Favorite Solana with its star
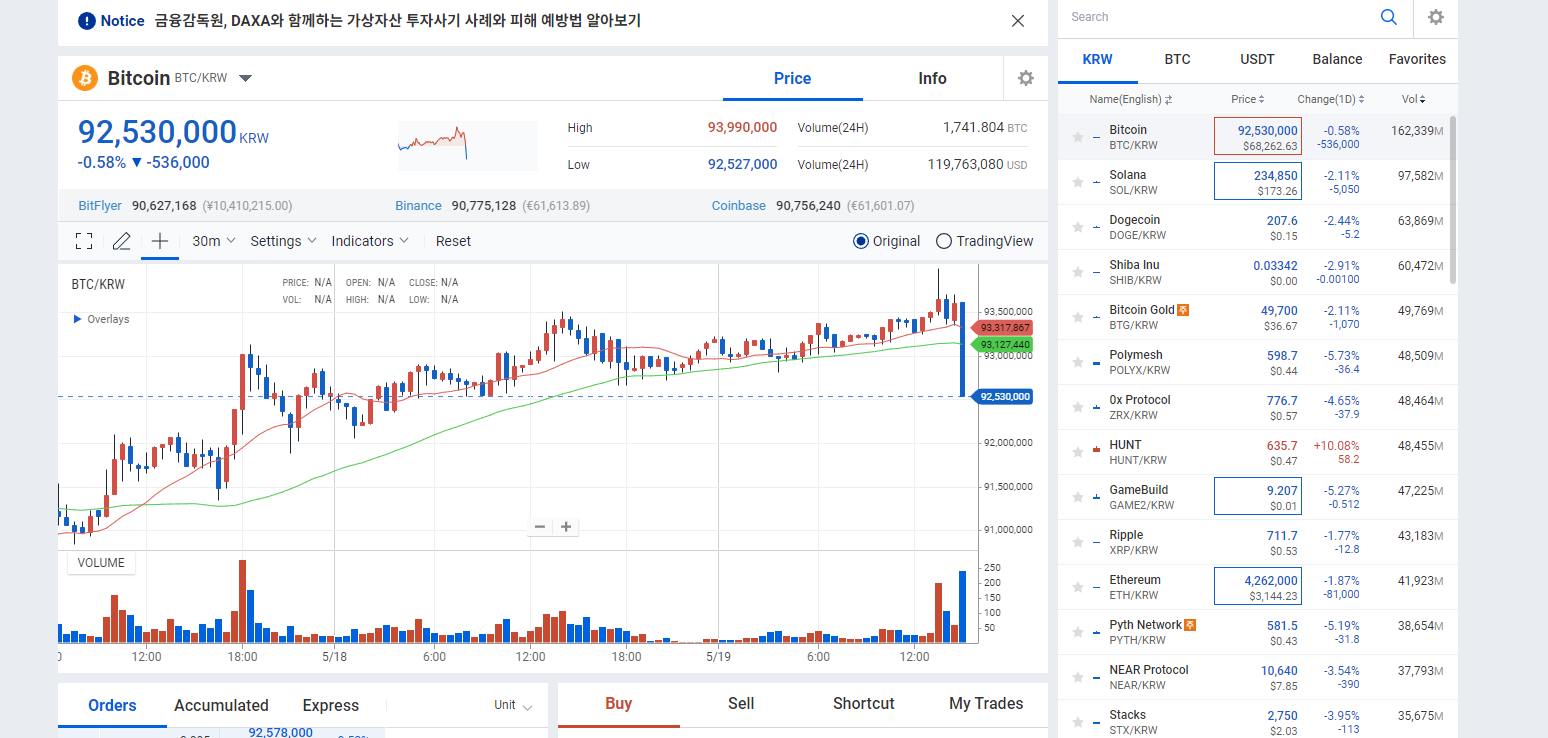The image size is (1548, 738). [x=1078, y=182]
